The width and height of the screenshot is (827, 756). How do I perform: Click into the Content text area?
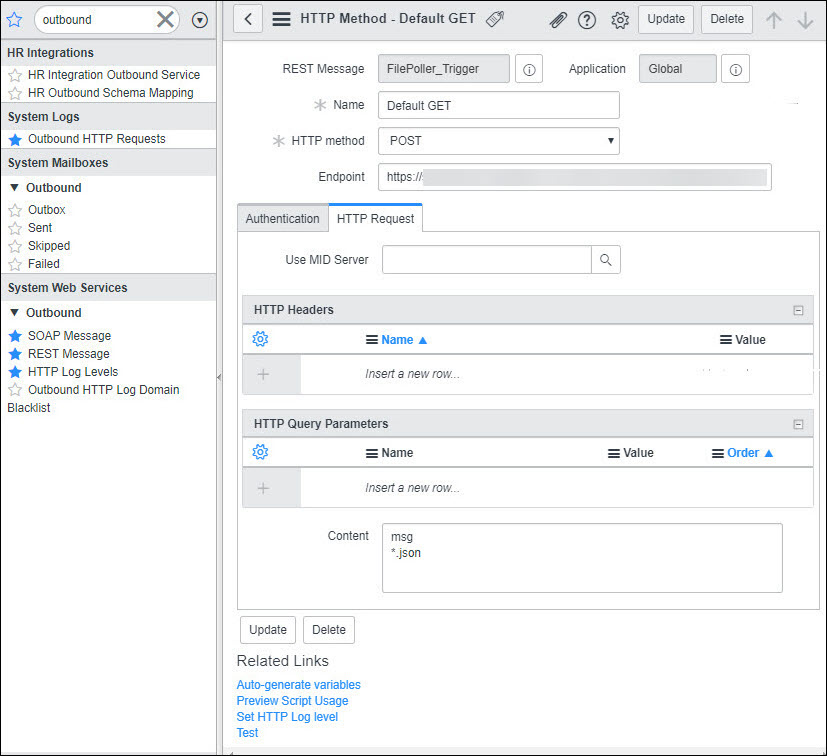[x=581, y=558]
